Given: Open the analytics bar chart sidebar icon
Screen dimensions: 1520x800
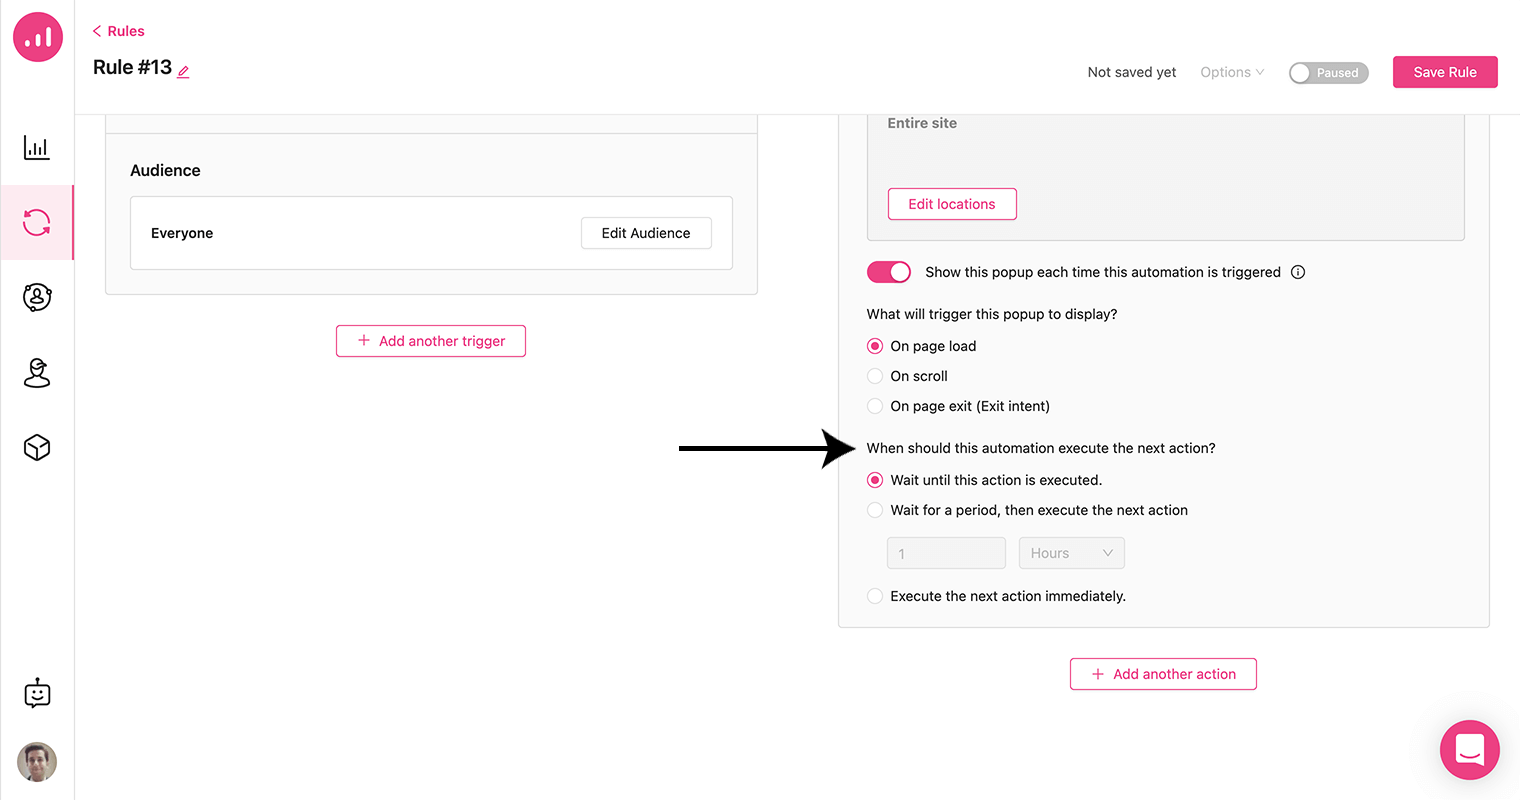Looking at the screenshot, I should click(x=37, y=148).
